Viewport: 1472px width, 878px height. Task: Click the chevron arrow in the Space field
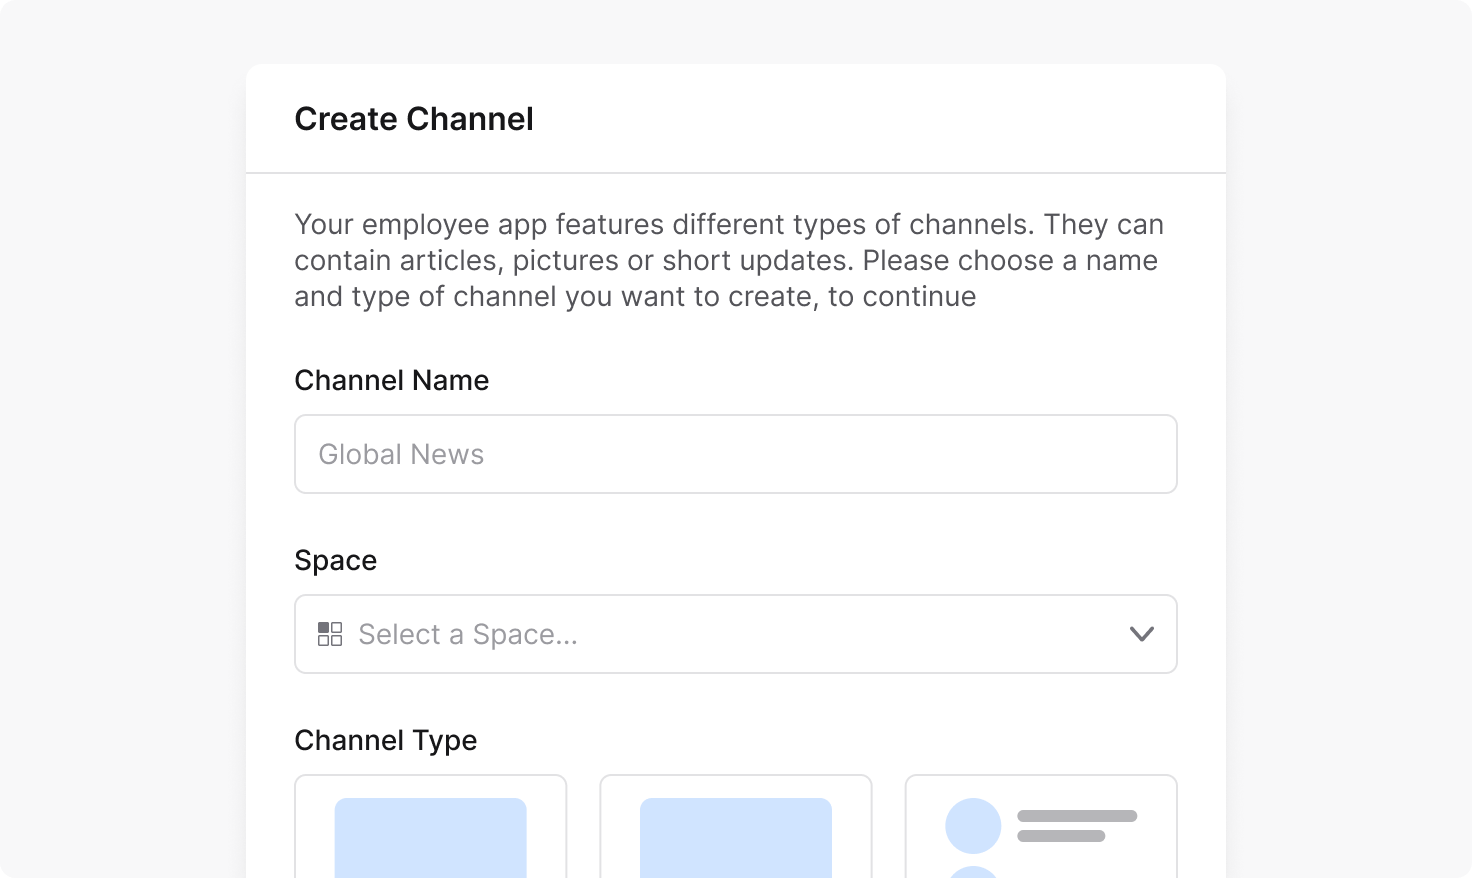pyautogui.click(x=1141, y=634)
